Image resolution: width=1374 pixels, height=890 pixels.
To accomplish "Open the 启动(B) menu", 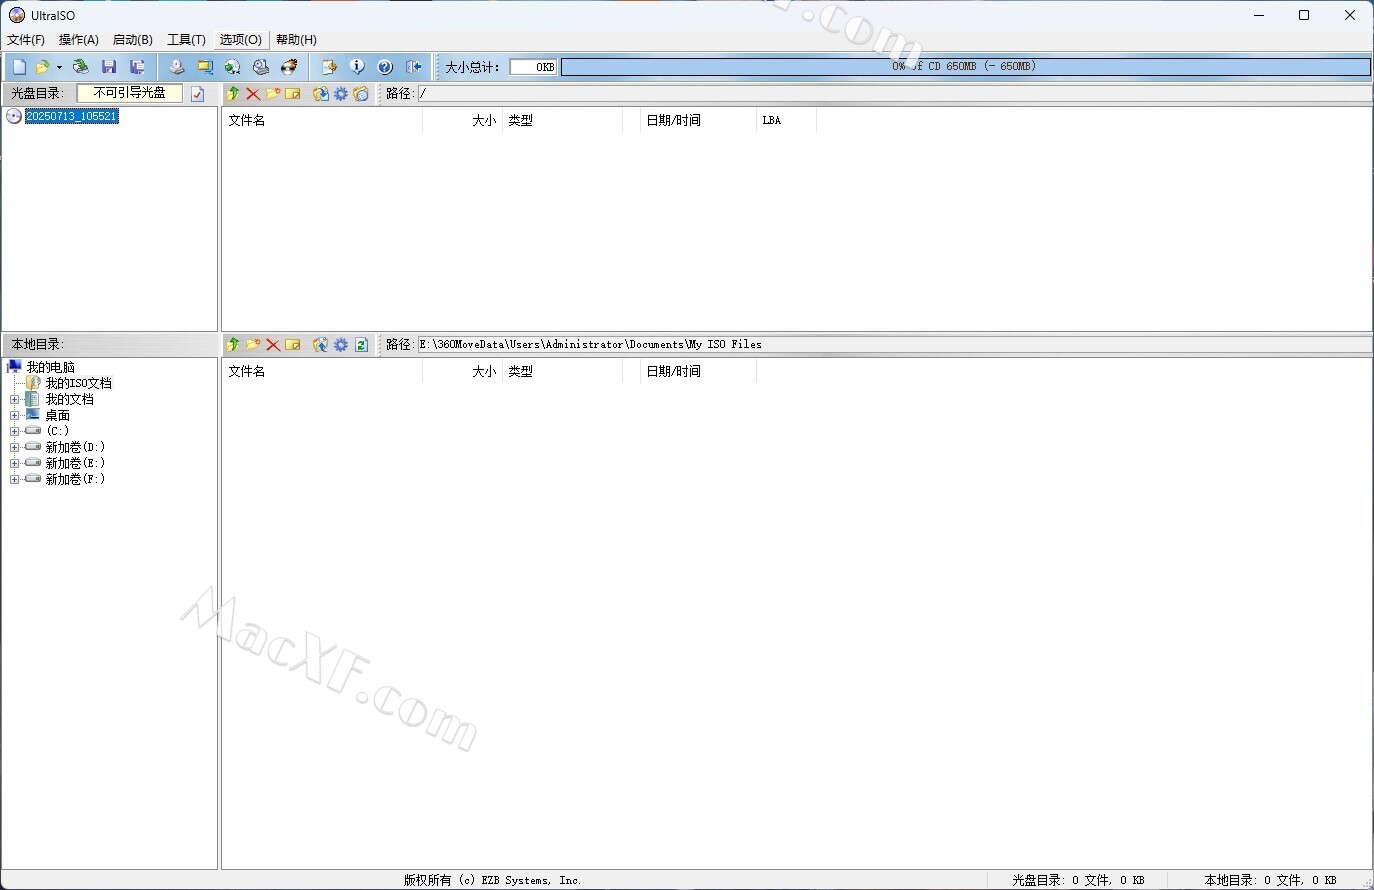I will pos(133,40).
